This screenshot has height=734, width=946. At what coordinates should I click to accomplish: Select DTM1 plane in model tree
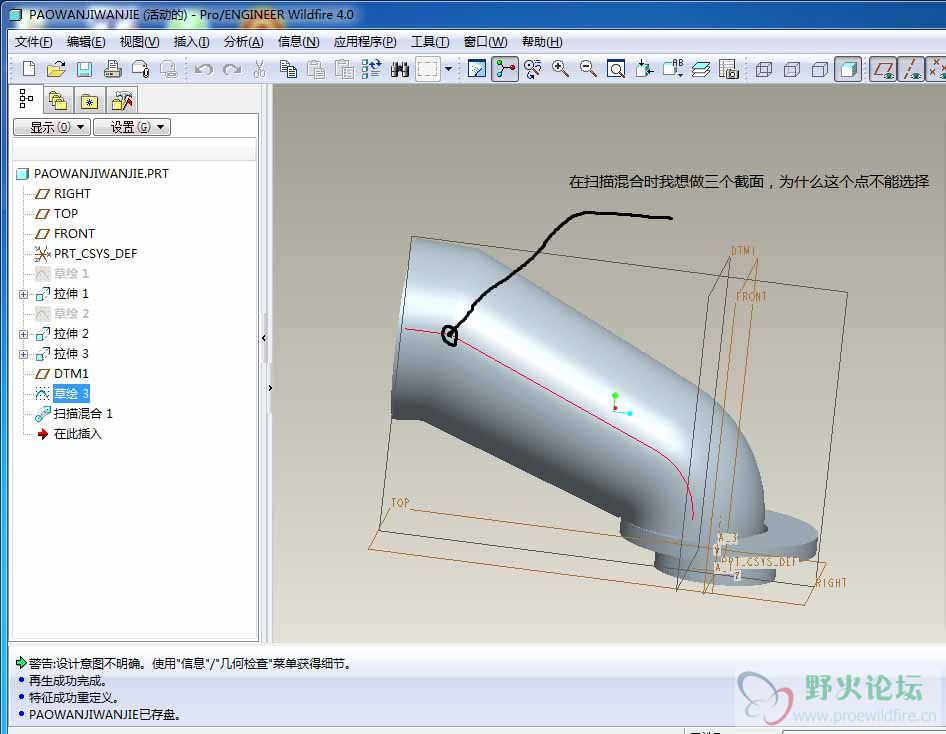pos(71,373)
